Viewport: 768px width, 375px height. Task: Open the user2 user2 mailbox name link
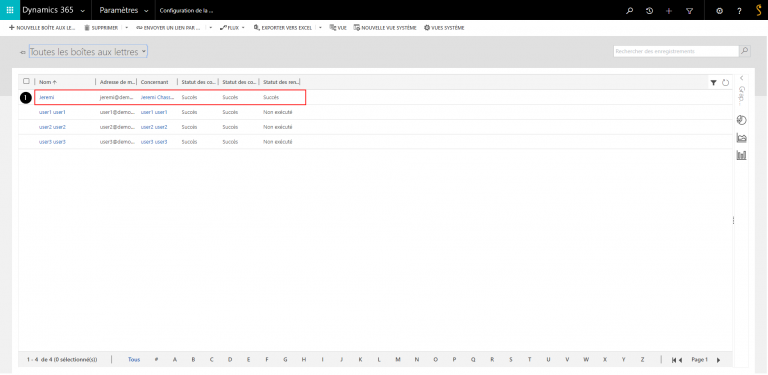[52, 127]
